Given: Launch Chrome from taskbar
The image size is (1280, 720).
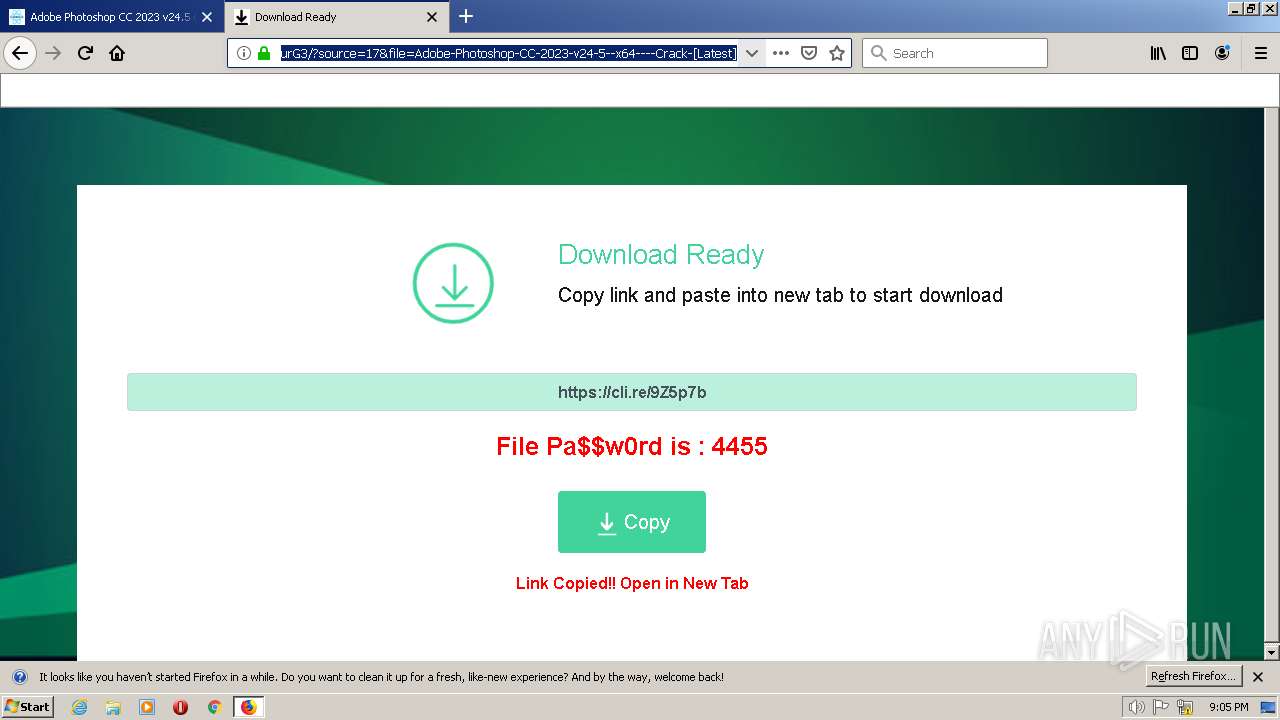Looking at the screenshot, I should pos(214,707).
